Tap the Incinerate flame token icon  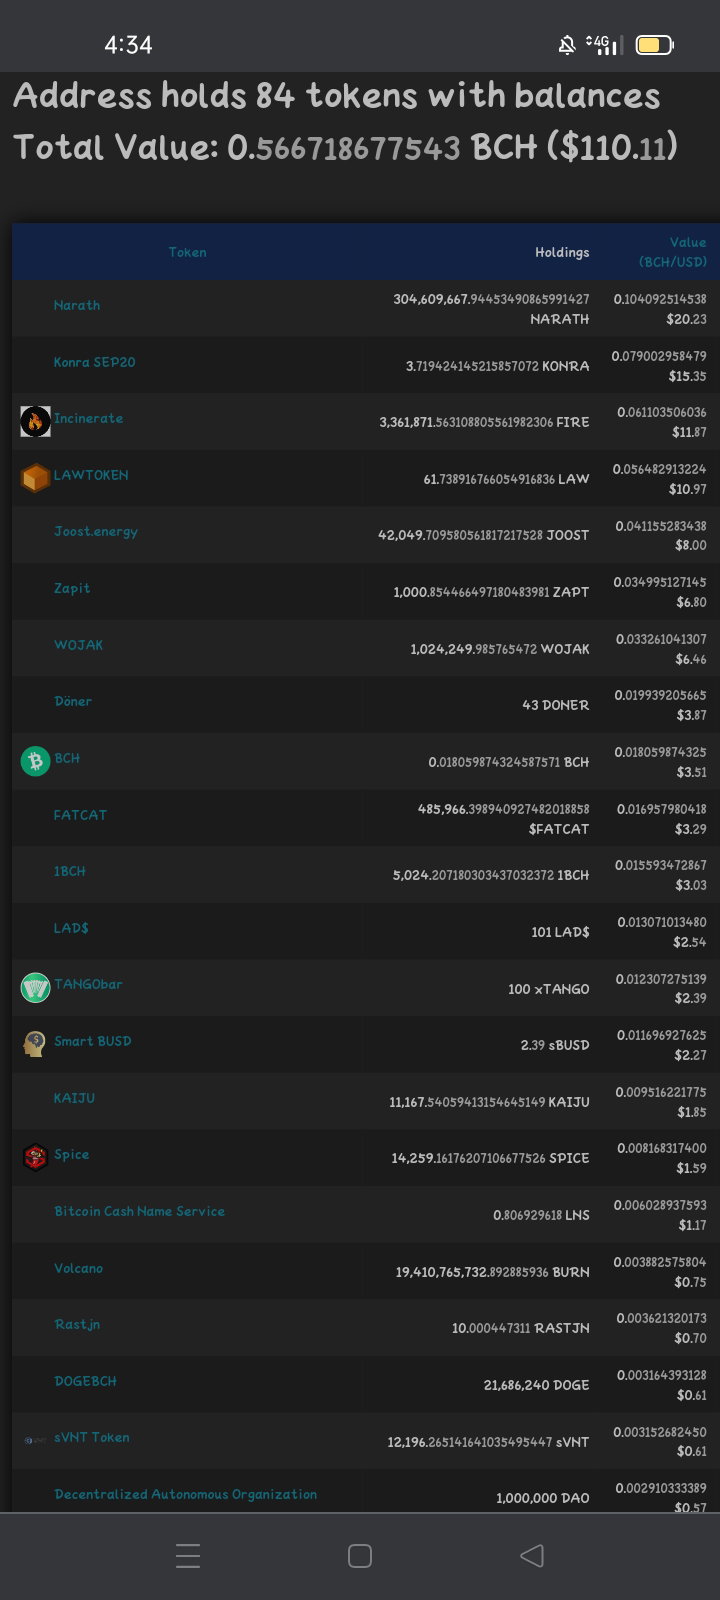tap(35, 422)
